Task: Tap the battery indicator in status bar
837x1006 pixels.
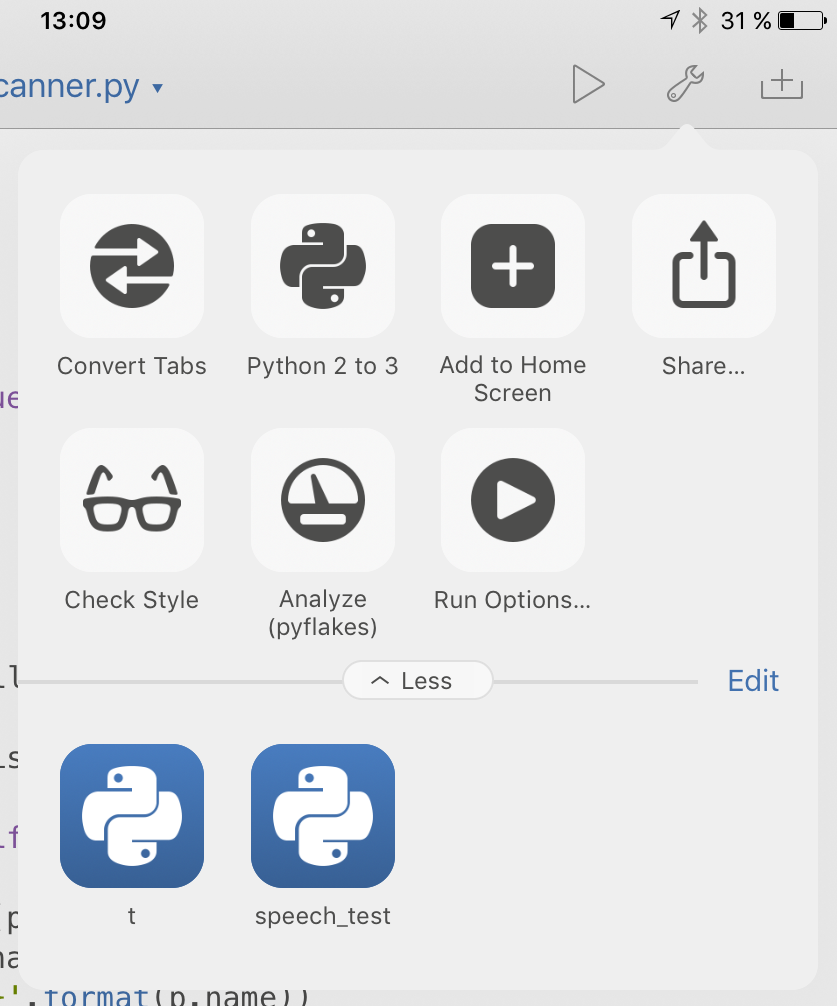Action: click(x=800, y=20)
